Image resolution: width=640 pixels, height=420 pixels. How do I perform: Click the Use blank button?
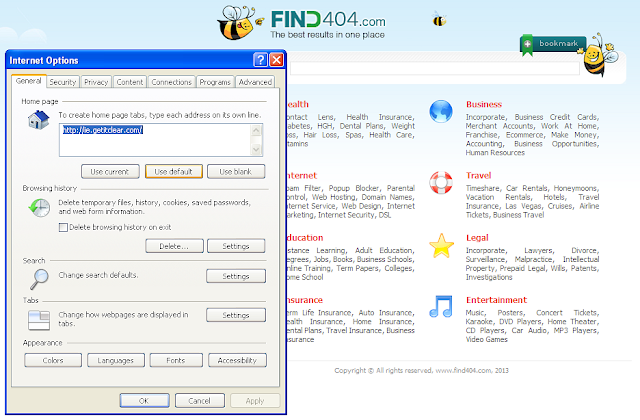tap(236, 172)
